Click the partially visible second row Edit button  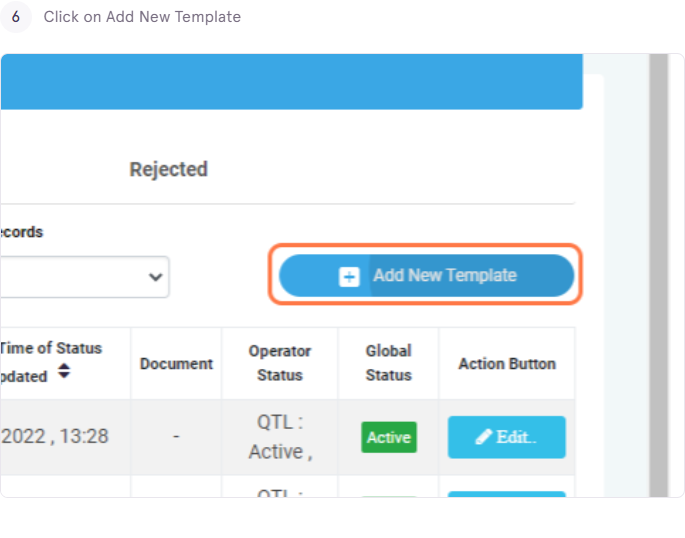click(507, 494)
